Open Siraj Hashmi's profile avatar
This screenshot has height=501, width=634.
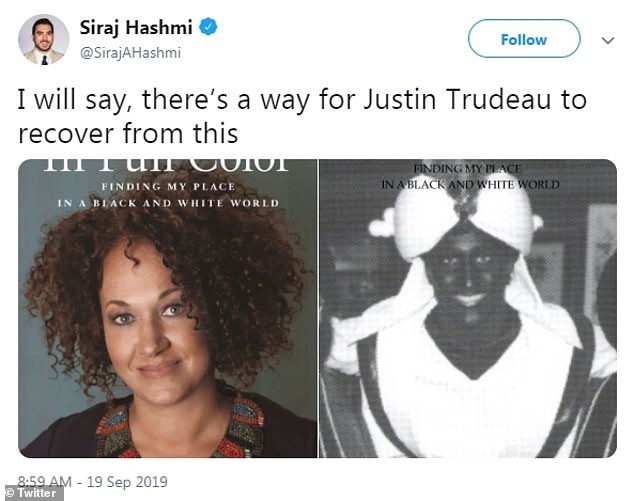coord(44,39)
